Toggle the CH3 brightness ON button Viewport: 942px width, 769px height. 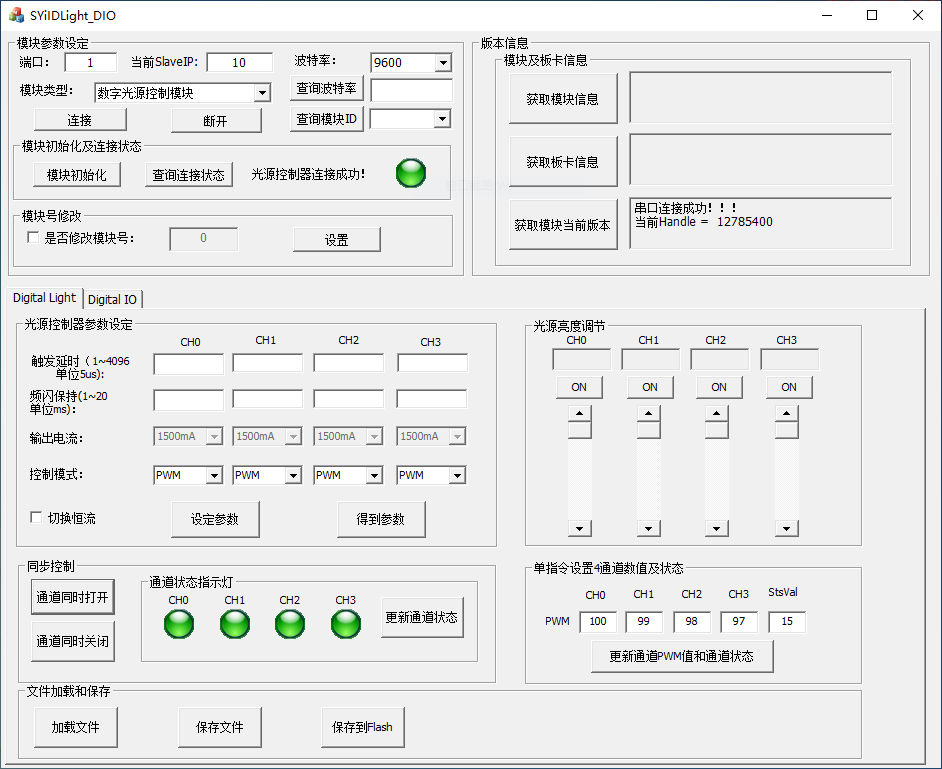(788, 387)
